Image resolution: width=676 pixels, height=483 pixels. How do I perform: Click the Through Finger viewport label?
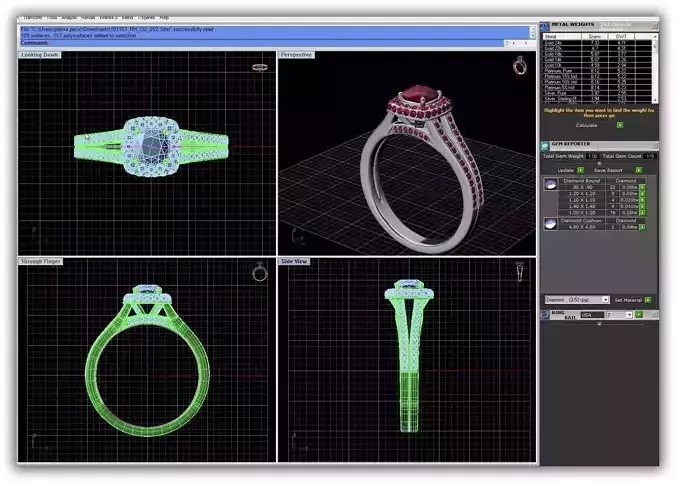(41, 261)
